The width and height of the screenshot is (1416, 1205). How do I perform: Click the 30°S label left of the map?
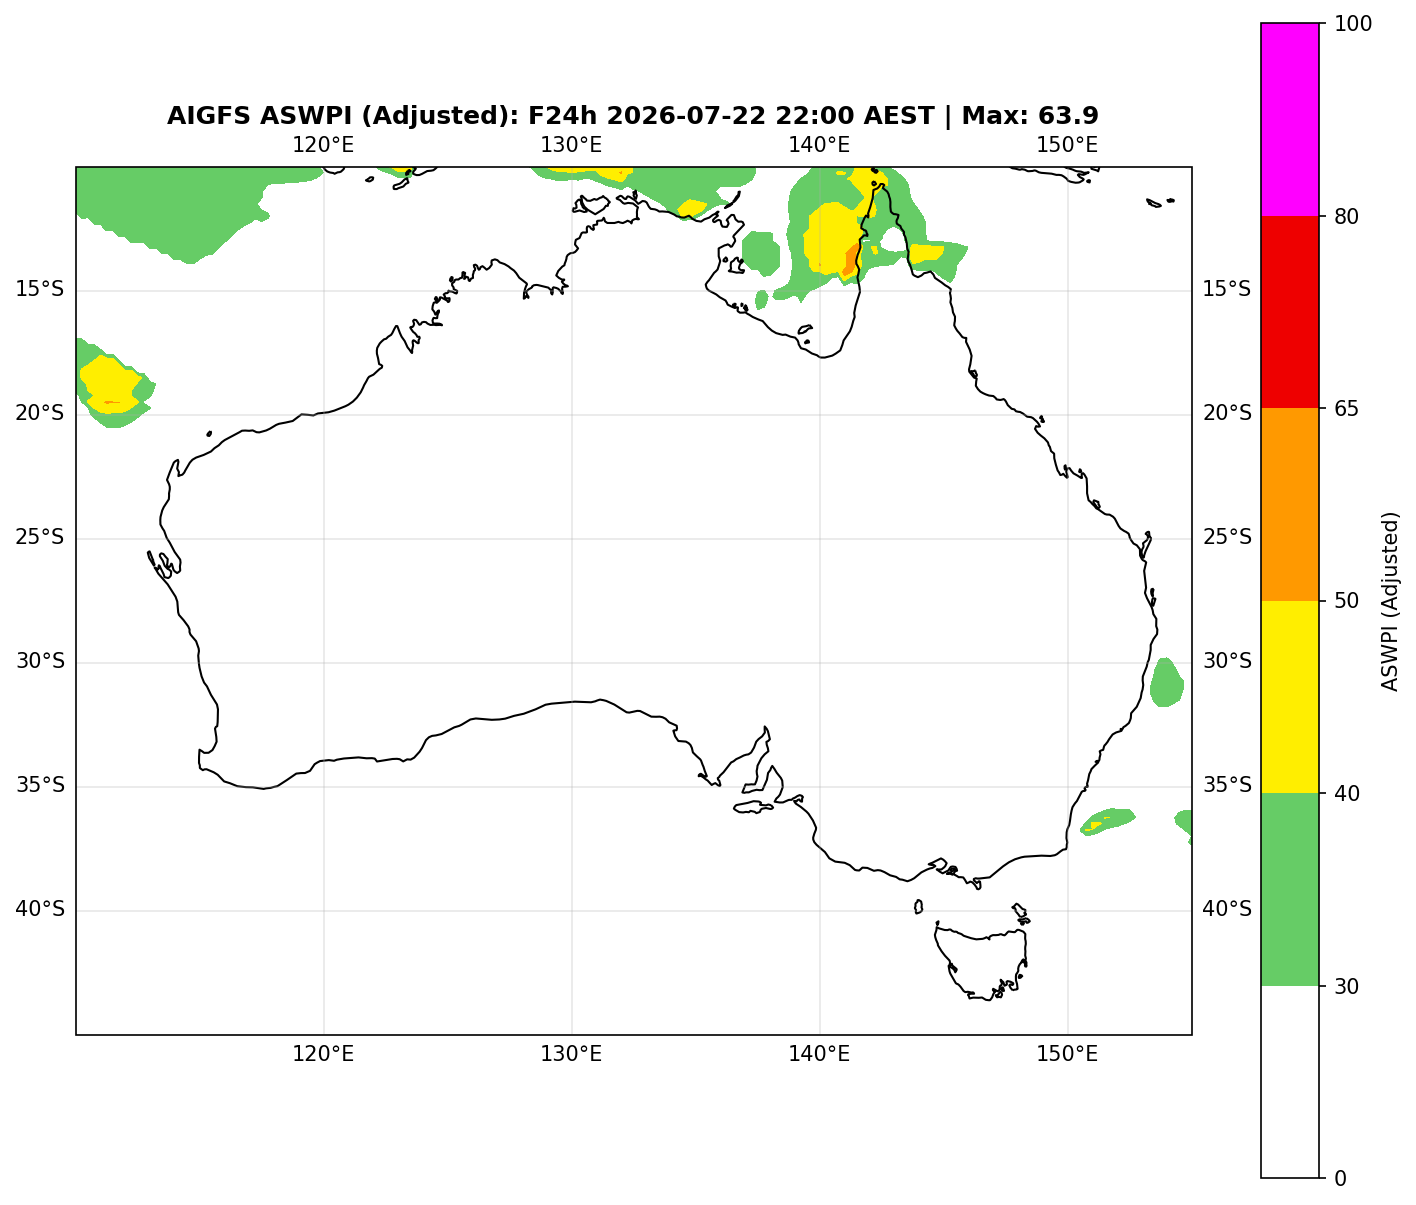[x=40, y=662]
